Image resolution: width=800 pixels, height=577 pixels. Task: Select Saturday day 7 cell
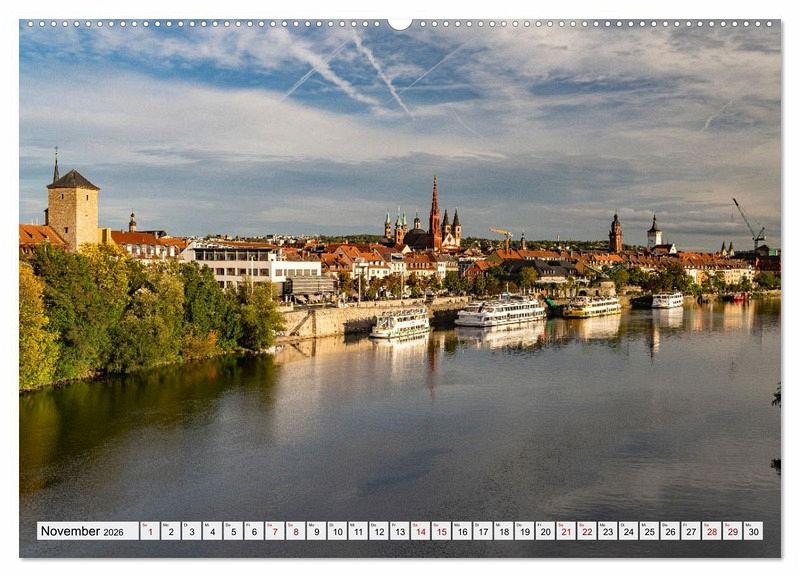[275, 531]
